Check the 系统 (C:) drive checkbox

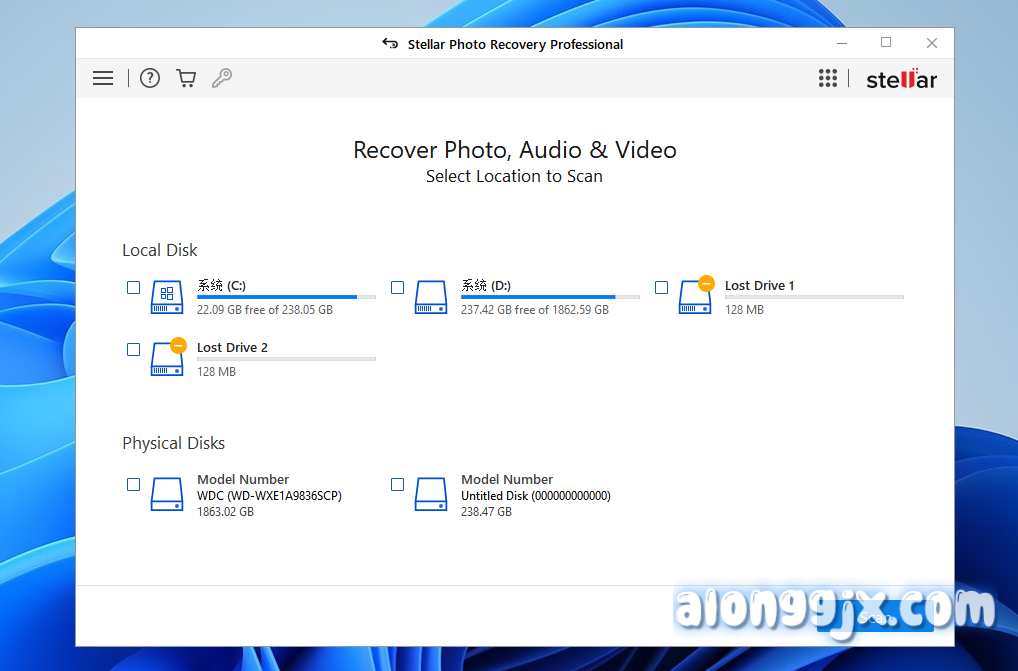134,288
